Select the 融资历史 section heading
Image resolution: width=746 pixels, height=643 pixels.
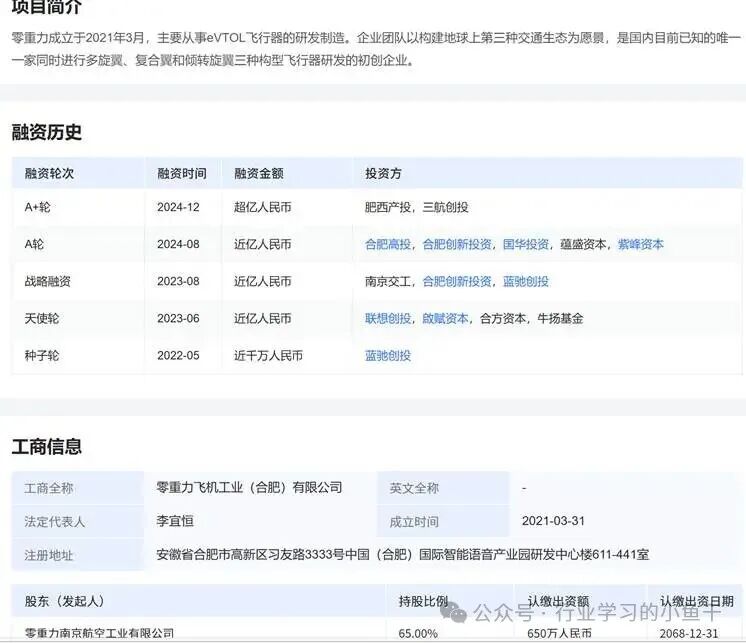47,132
